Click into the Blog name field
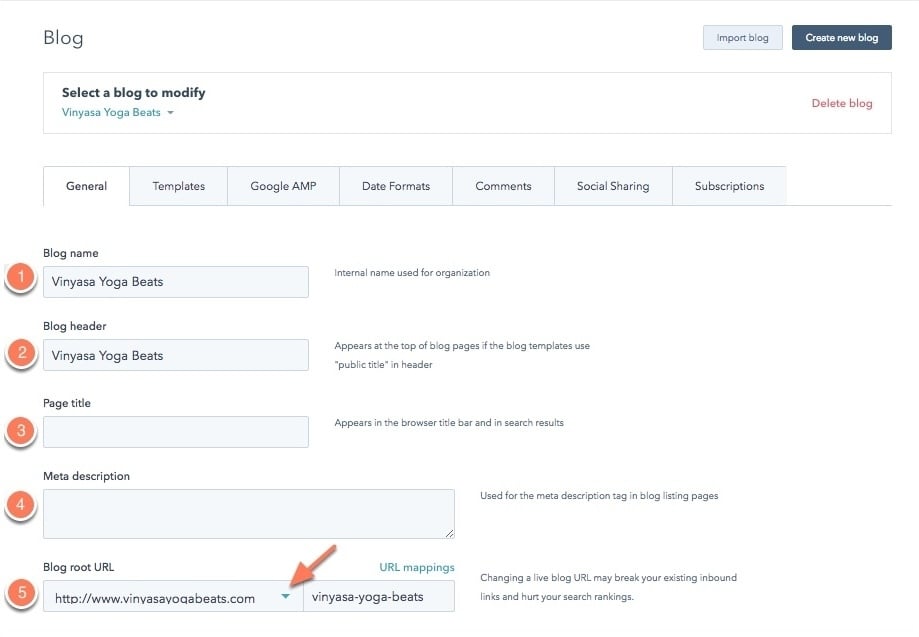 [176, 282]
